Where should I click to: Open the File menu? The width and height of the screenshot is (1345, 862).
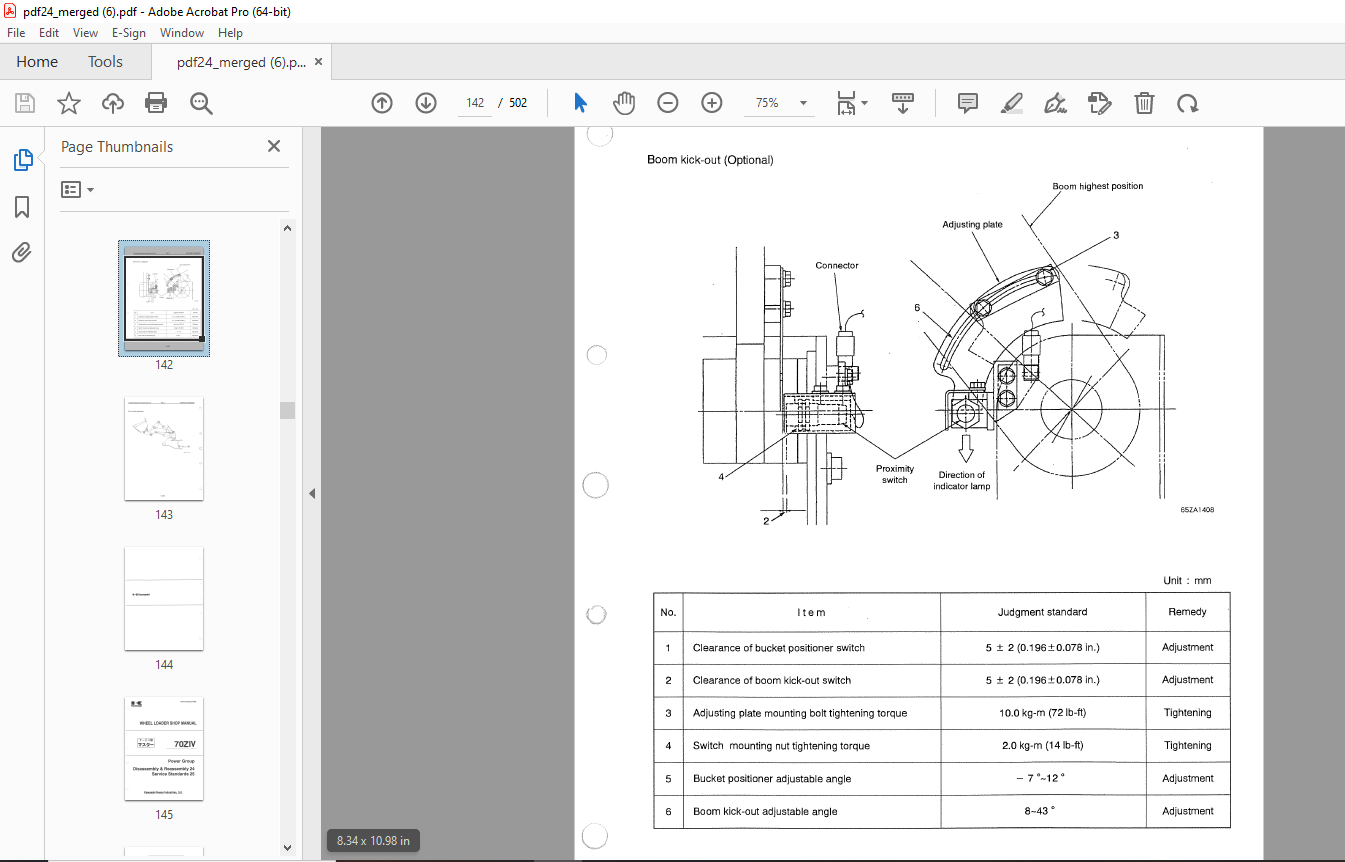(16, 33)
